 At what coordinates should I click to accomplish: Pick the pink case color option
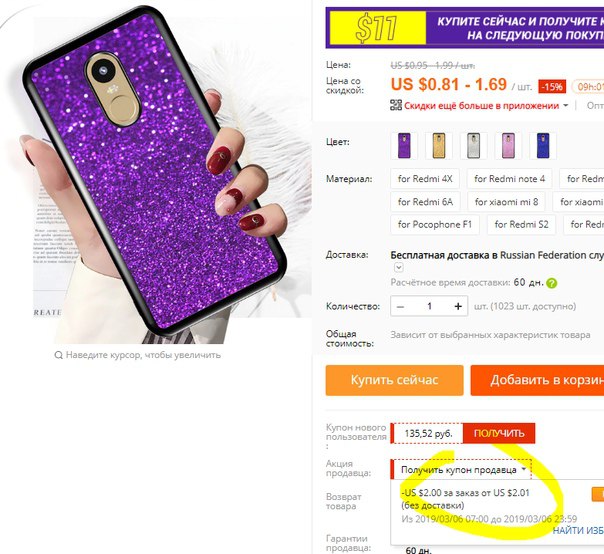[508, 146]
